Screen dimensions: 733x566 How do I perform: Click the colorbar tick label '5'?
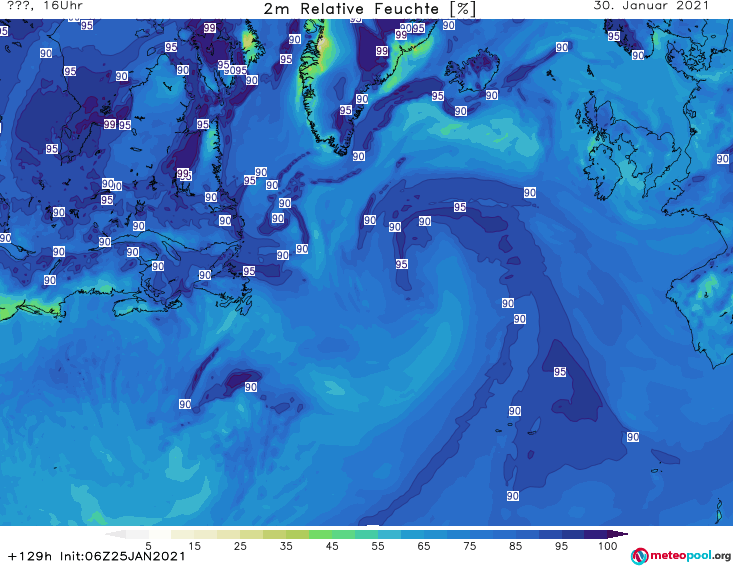pos(148,546)
